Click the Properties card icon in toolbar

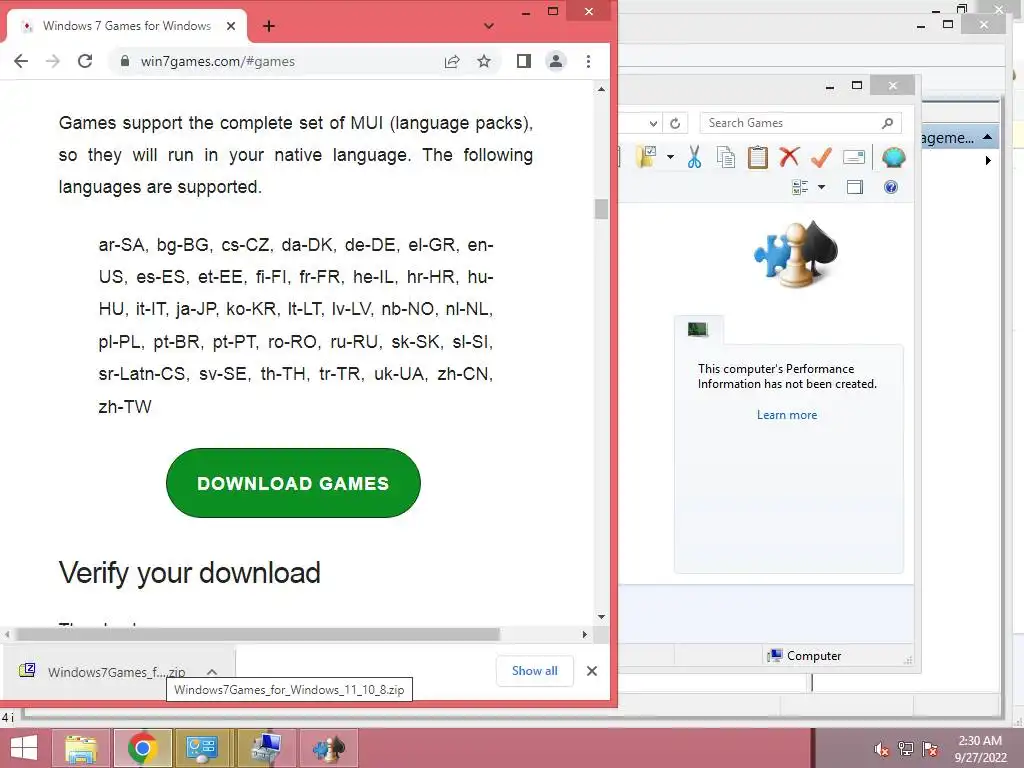click(854, 157)
